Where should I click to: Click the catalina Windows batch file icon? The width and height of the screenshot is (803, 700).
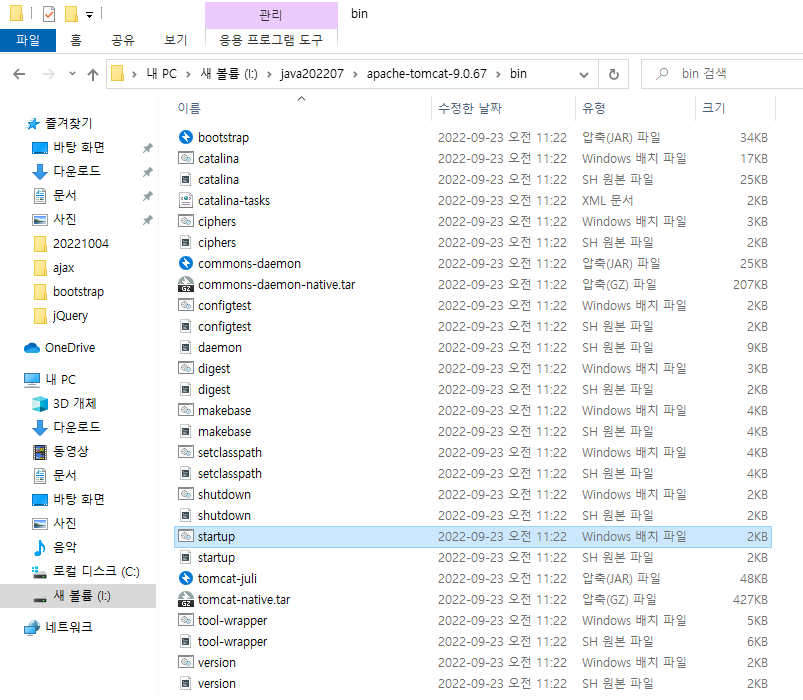185,158
